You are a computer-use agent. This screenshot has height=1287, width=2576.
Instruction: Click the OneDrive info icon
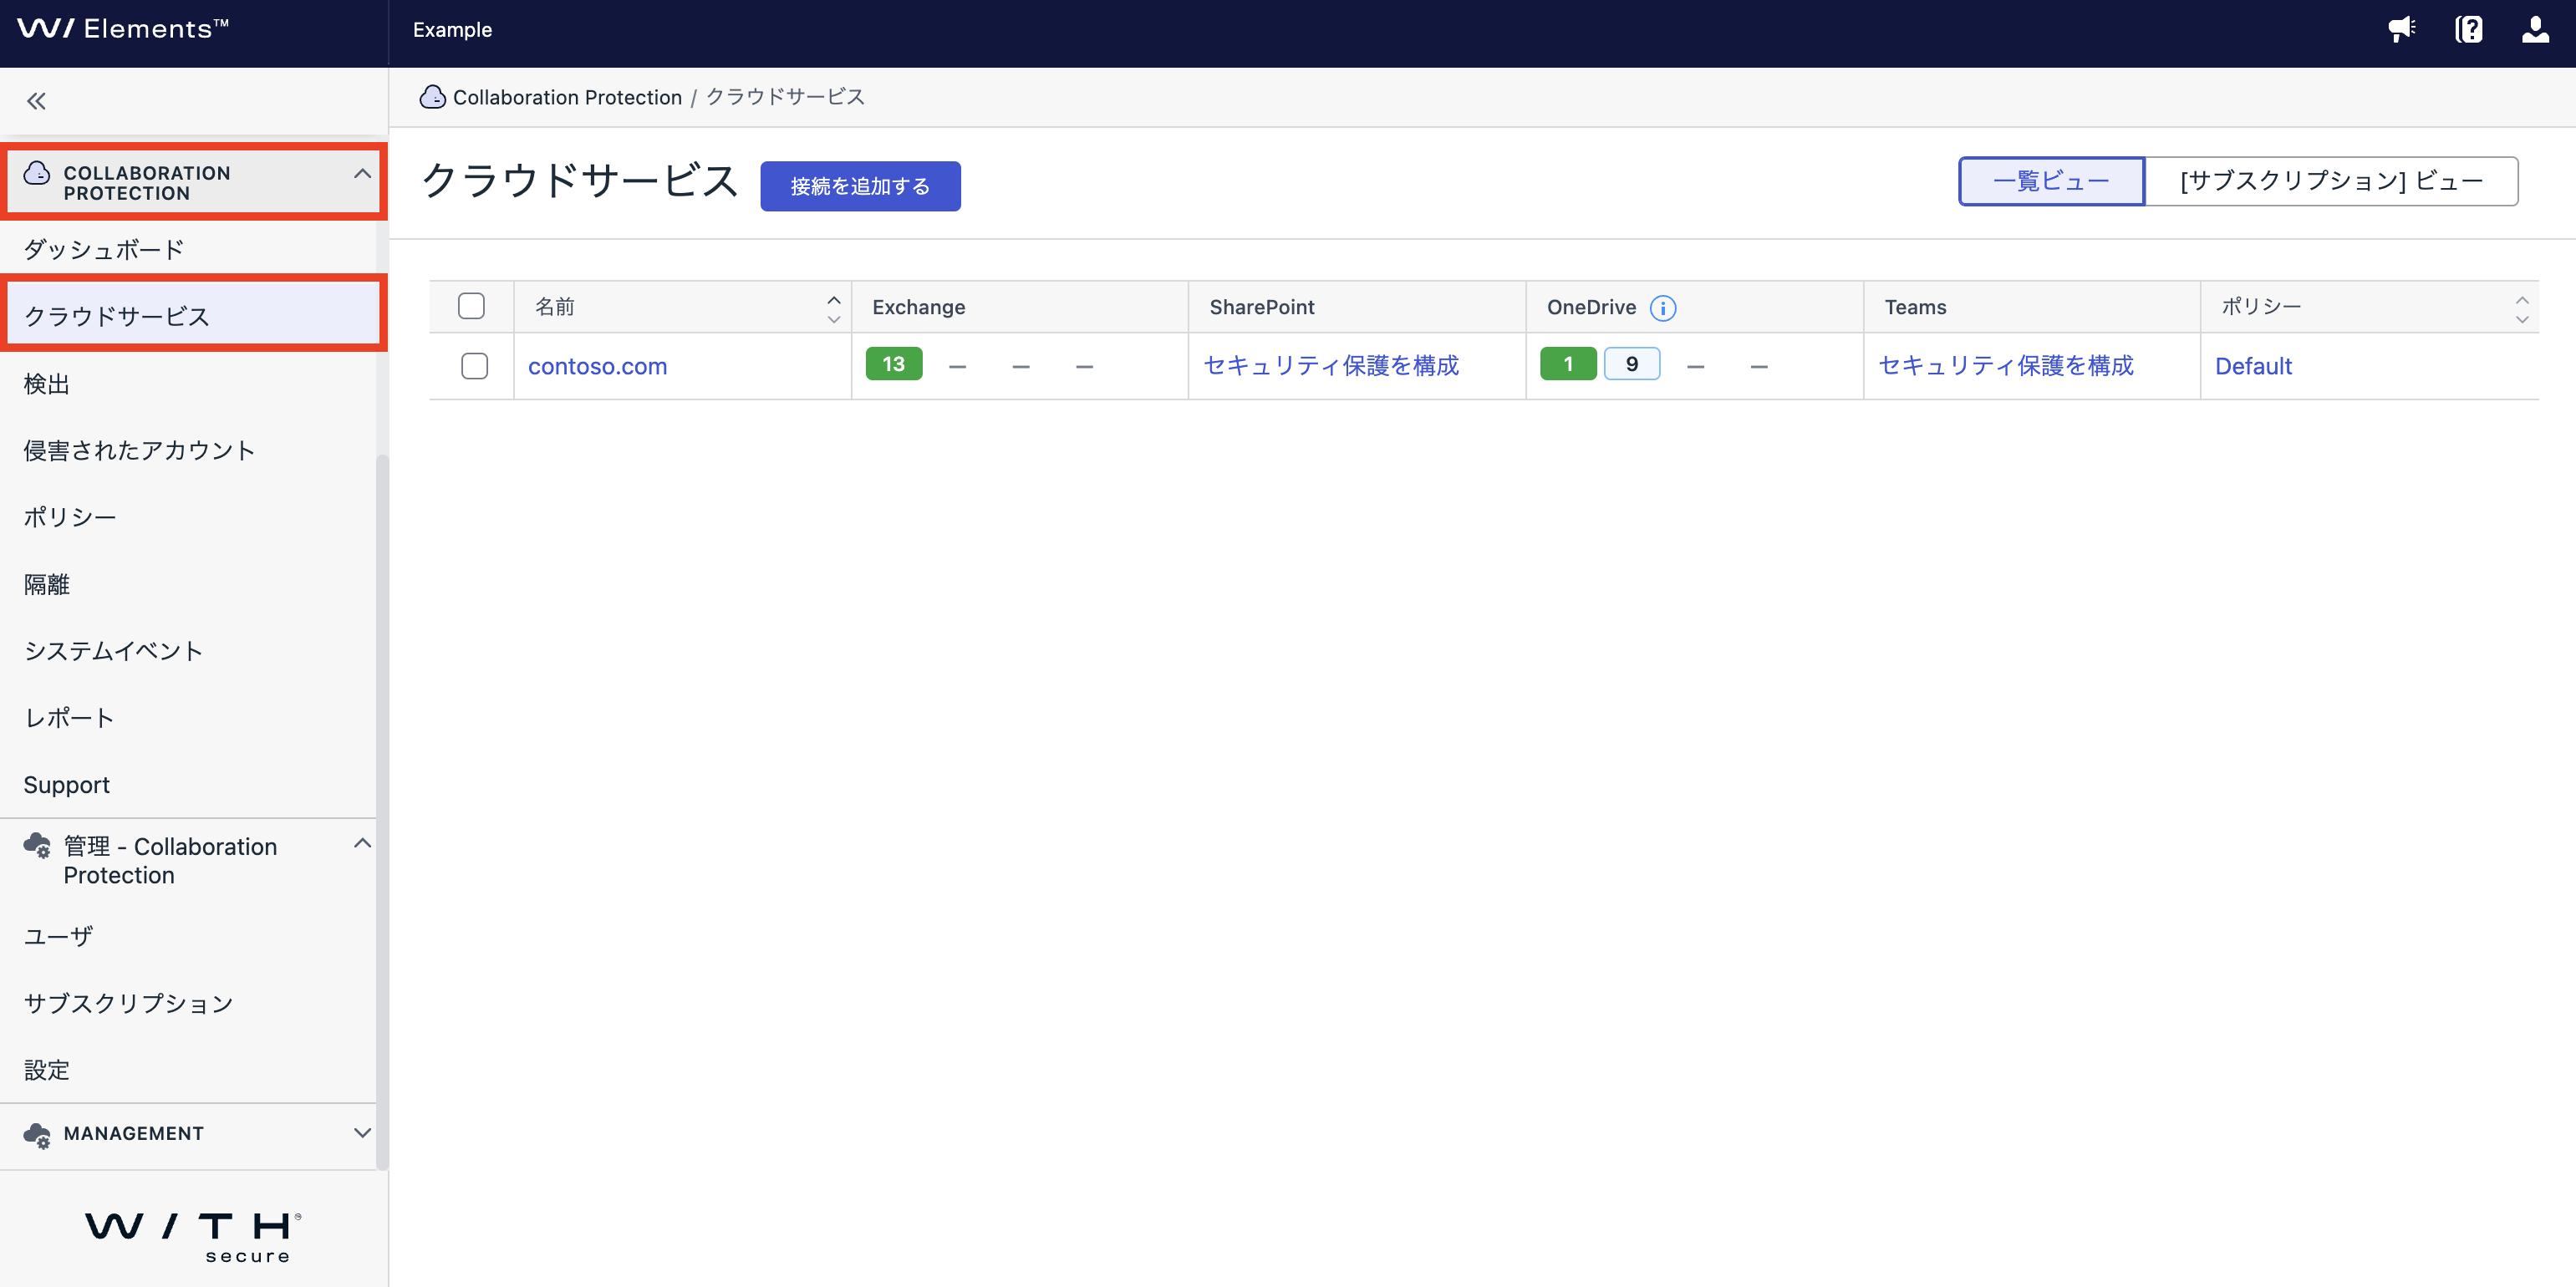pyautogui.click(x=1663, y=308)
